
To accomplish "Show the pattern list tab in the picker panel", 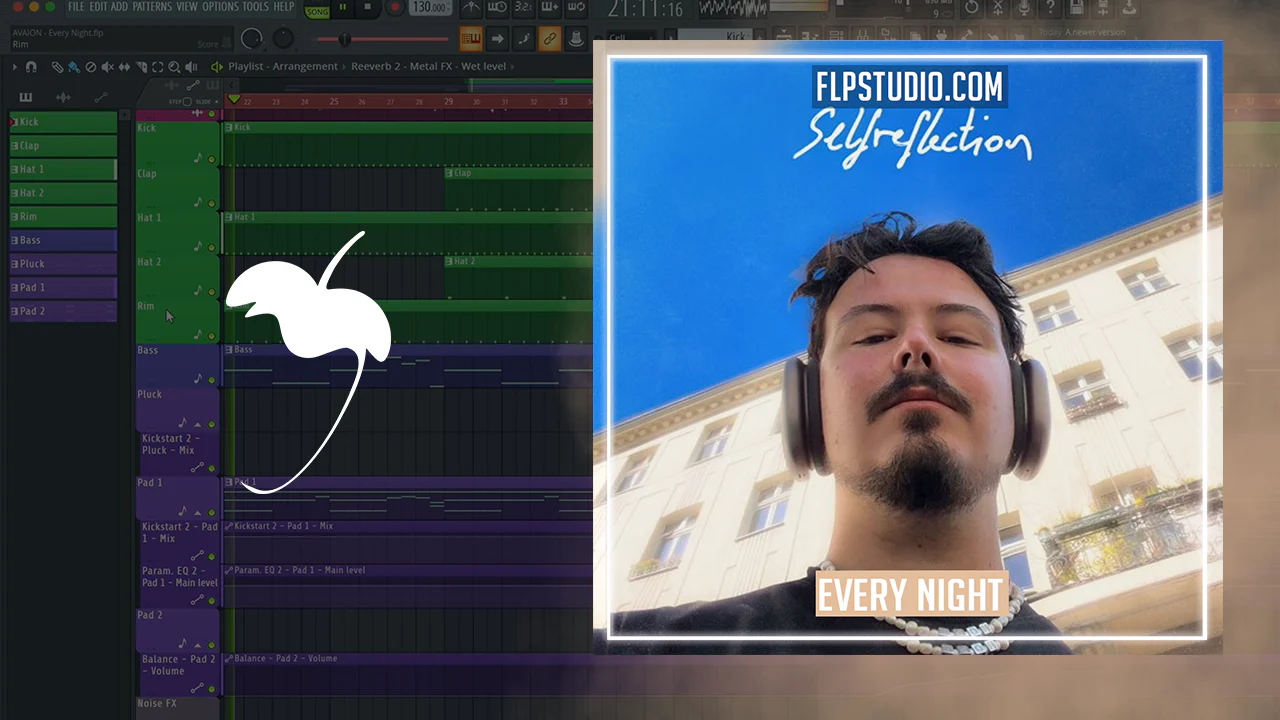I will (26, 97).
